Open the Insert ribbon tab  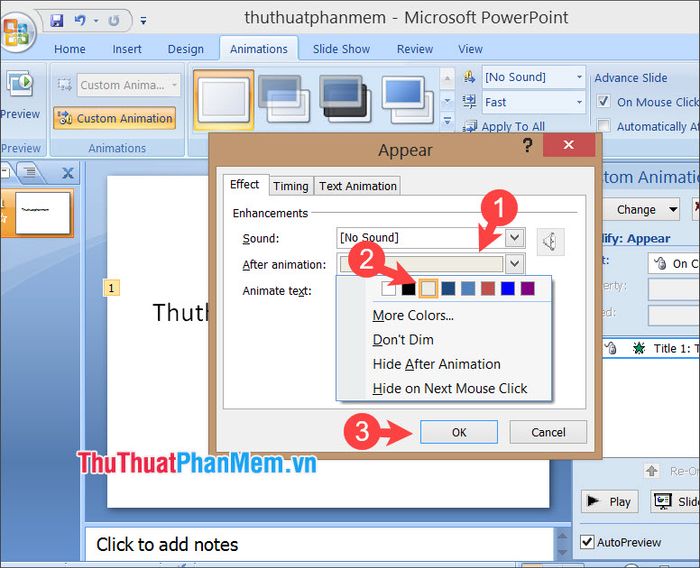pos(127,49)
